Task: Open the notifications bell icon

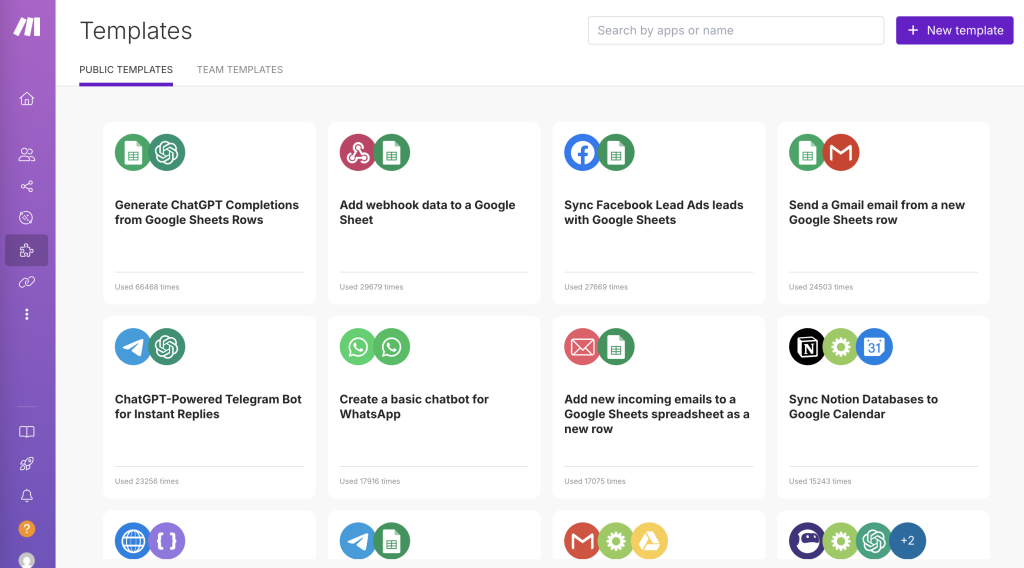Action: point(27,496)
